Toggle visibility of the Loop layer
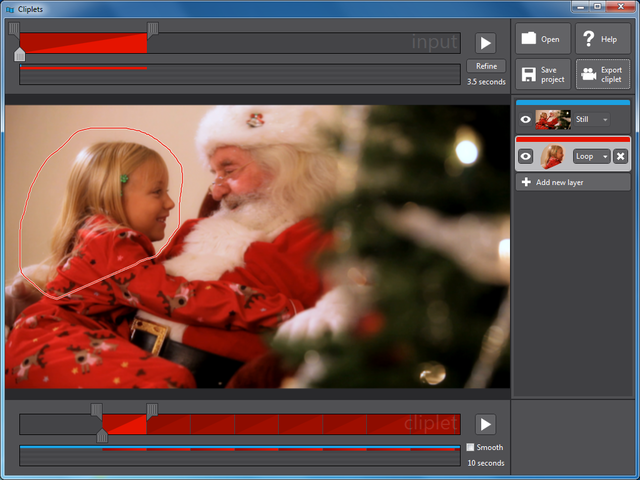Image resolution: width=640 pixels, height=480 pixels. click(525, 156)
